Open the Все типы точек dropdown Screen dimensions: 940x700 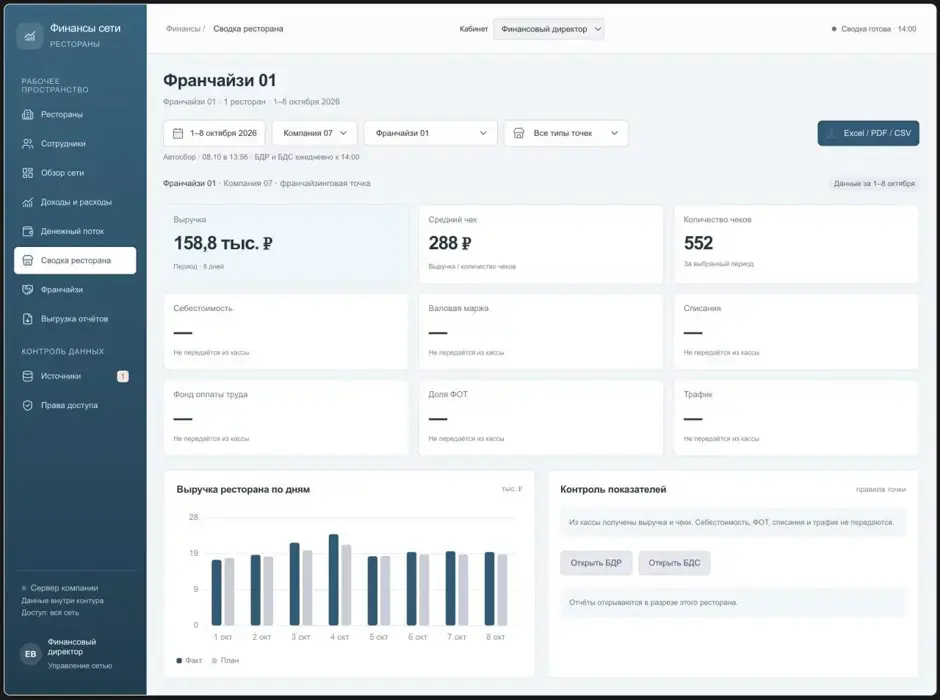coord(566,133)
